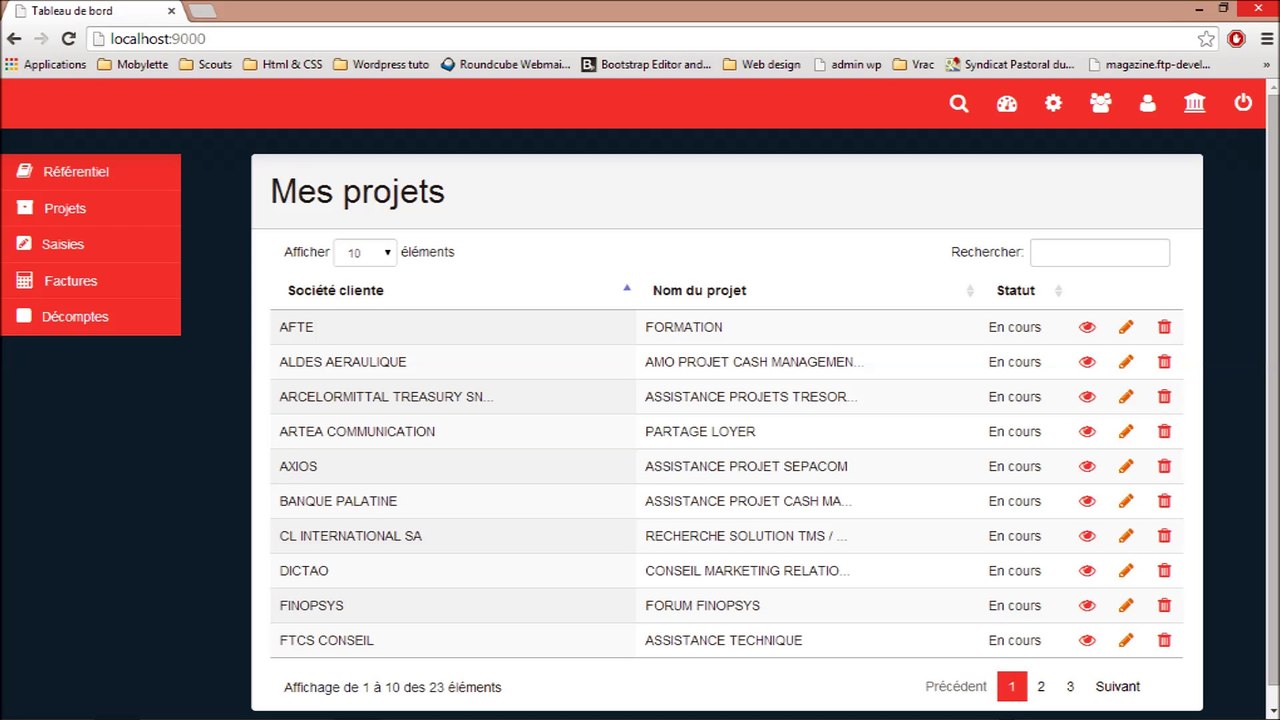The image size is (1280, 720).
Task: Delete the CL INTERNATIONAL SA project
Action: pyautogui.click(x=1164, y=536)
